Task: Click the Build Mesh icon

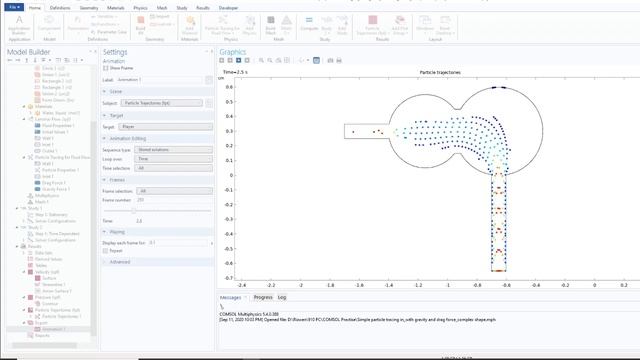Action: [x=271, y=25]
